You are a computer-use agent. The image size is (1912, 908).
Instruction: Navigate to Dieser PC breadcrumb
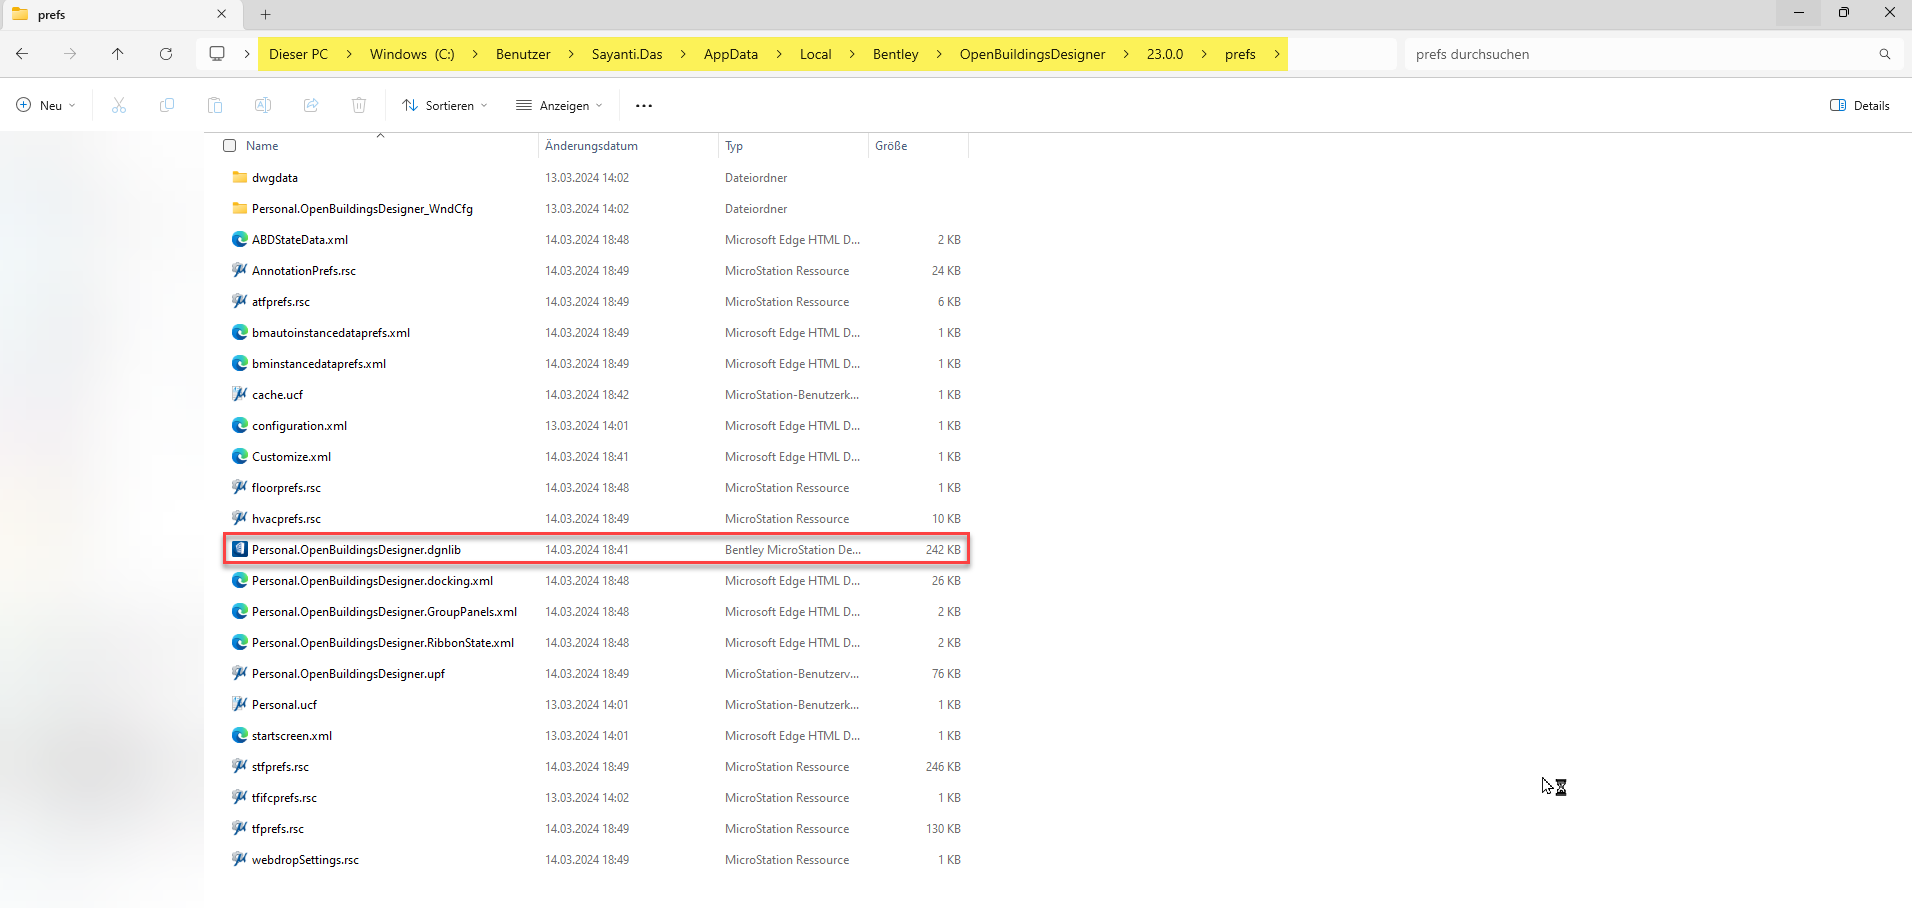coord(298,54)
